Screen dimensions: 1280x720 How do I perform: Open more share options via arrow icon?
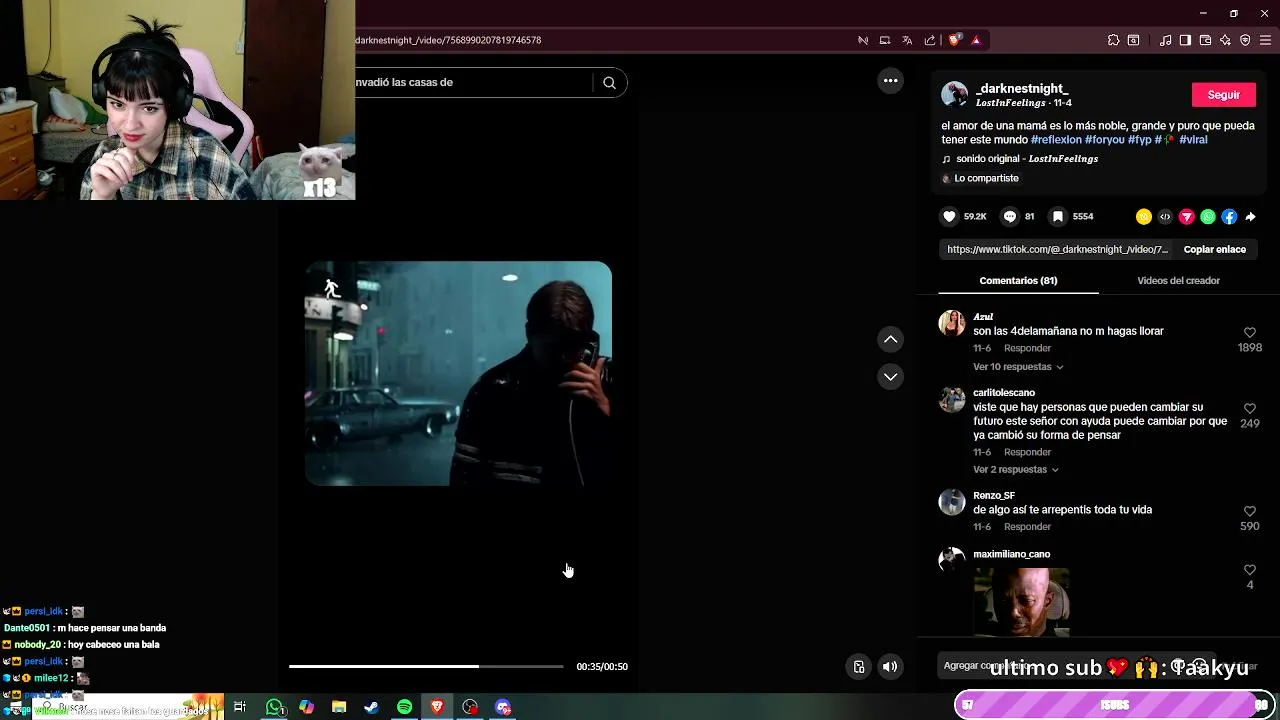tap(1250, 217)
